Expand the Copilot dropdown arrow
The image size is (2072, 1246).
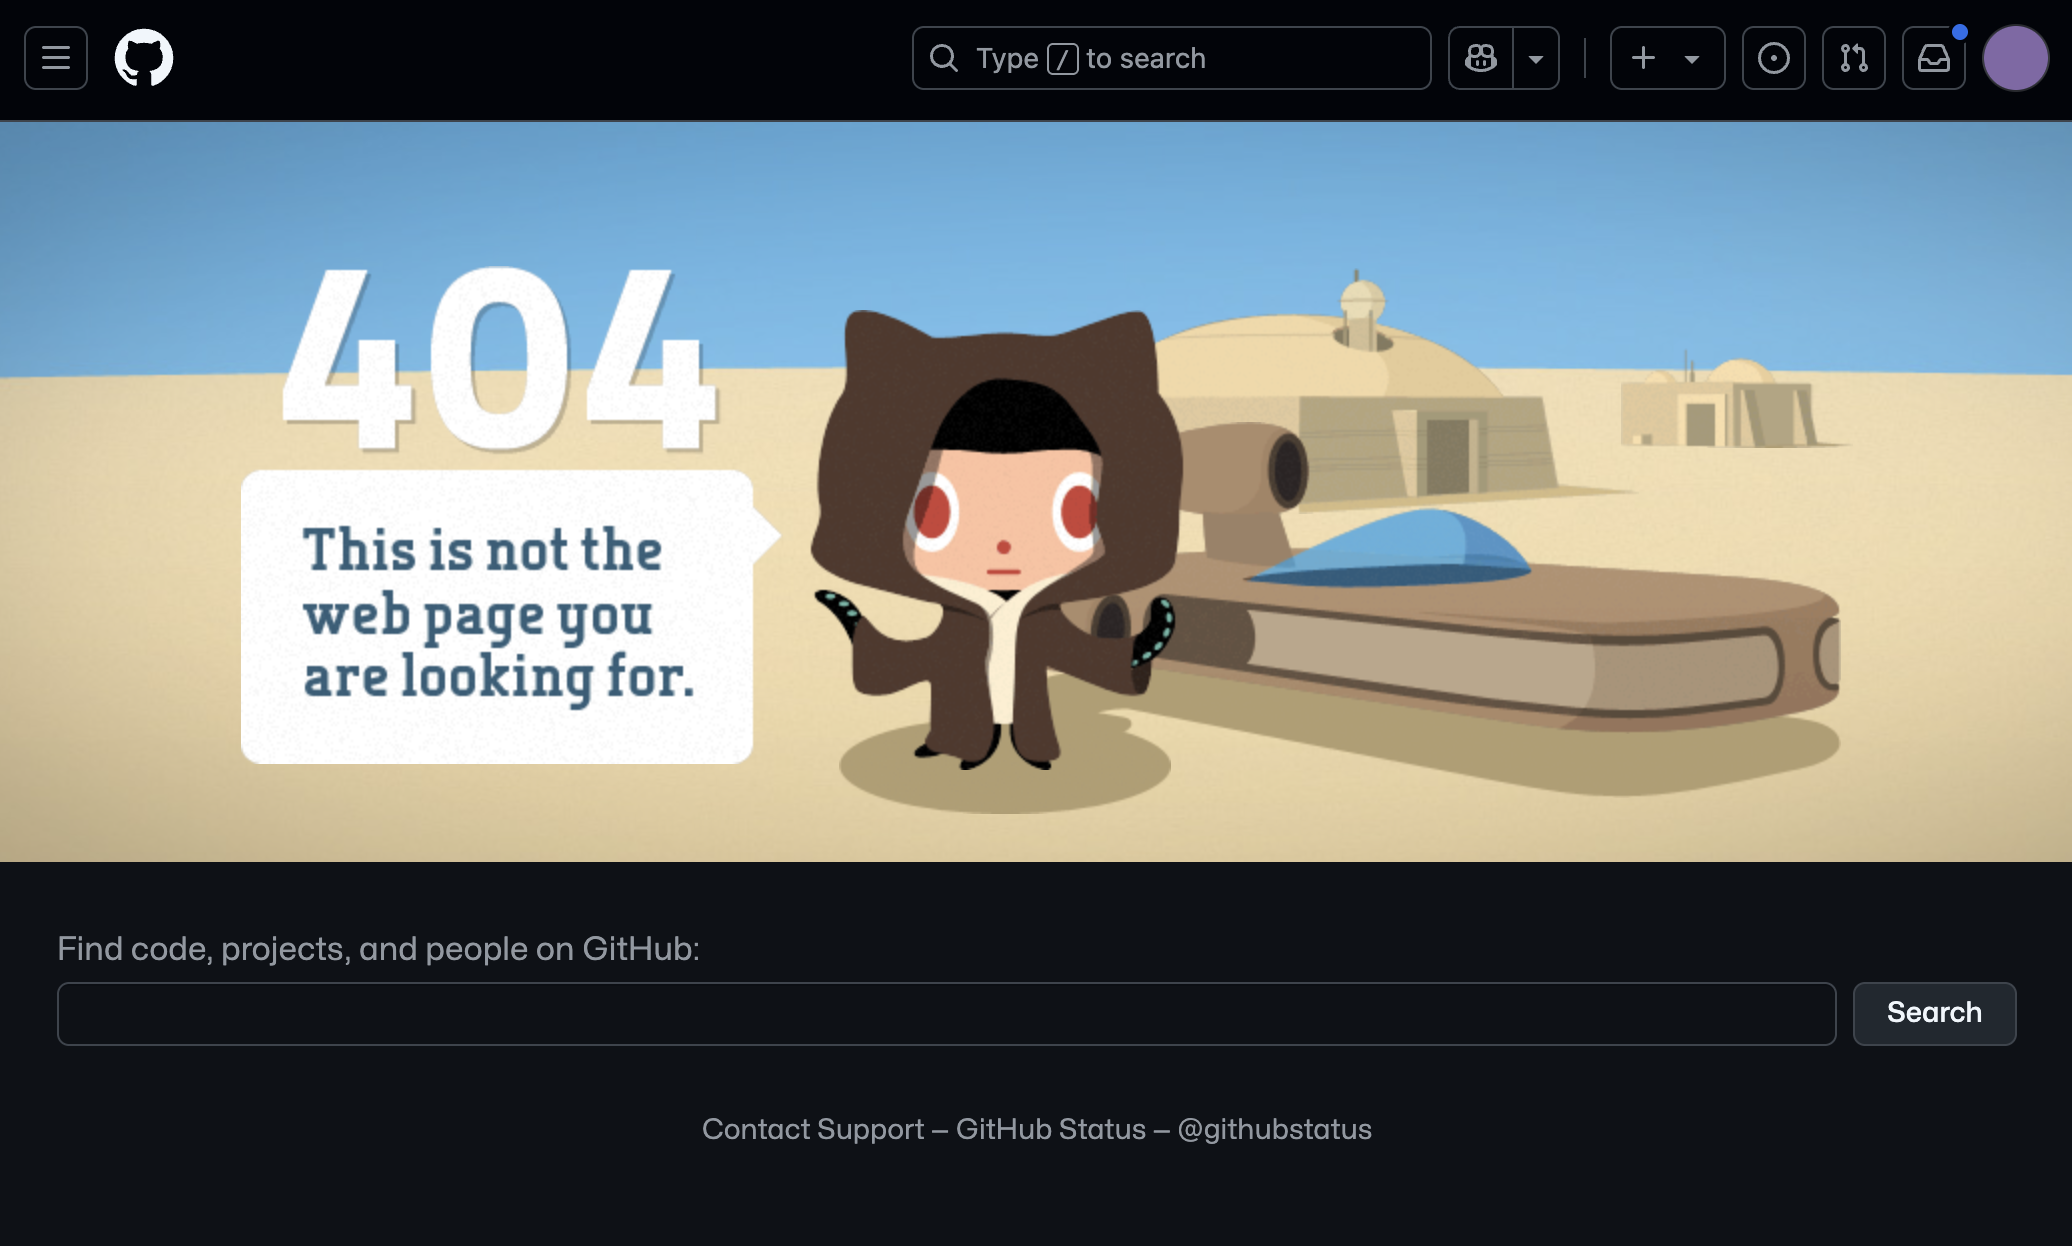pos(1536,58)
